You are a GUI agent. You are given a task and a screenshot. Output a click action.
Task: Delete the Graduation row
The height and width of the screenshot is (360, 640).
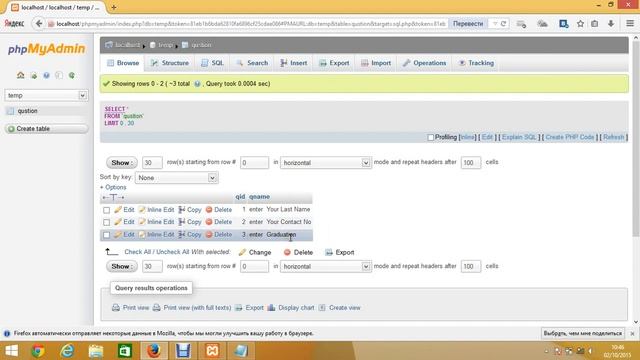(x=219, y=235)
